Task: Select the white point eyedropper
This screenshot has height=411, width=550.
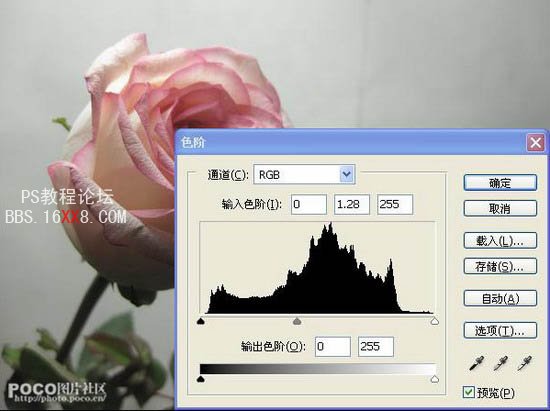Action: 525,363
